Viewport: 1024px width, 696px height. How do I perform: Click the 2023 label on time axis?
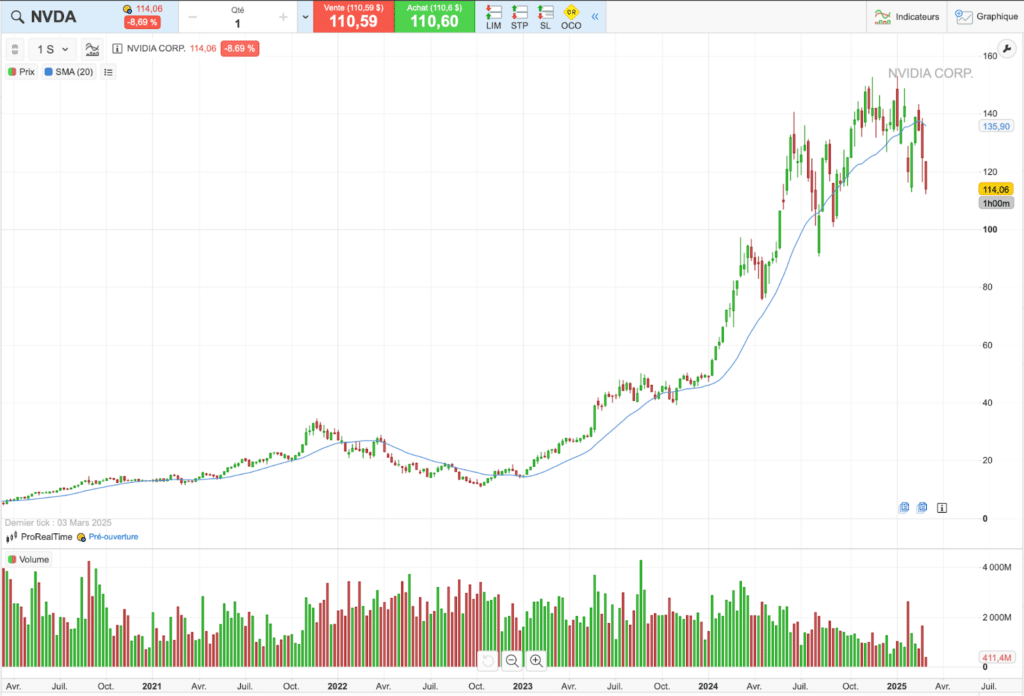(522, 686)
